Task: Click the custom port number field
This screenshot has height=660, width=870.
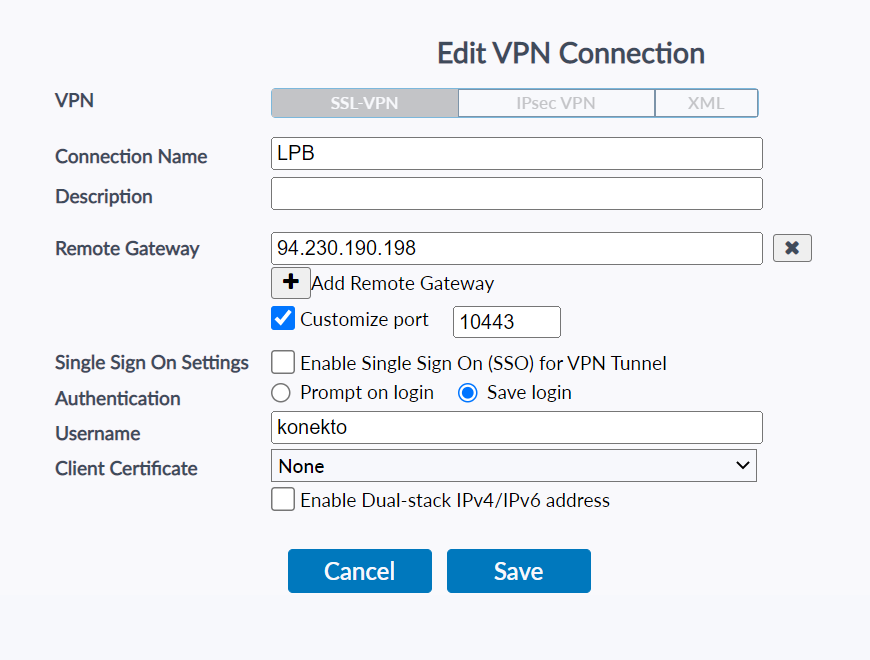Action: tap(506, 321)
